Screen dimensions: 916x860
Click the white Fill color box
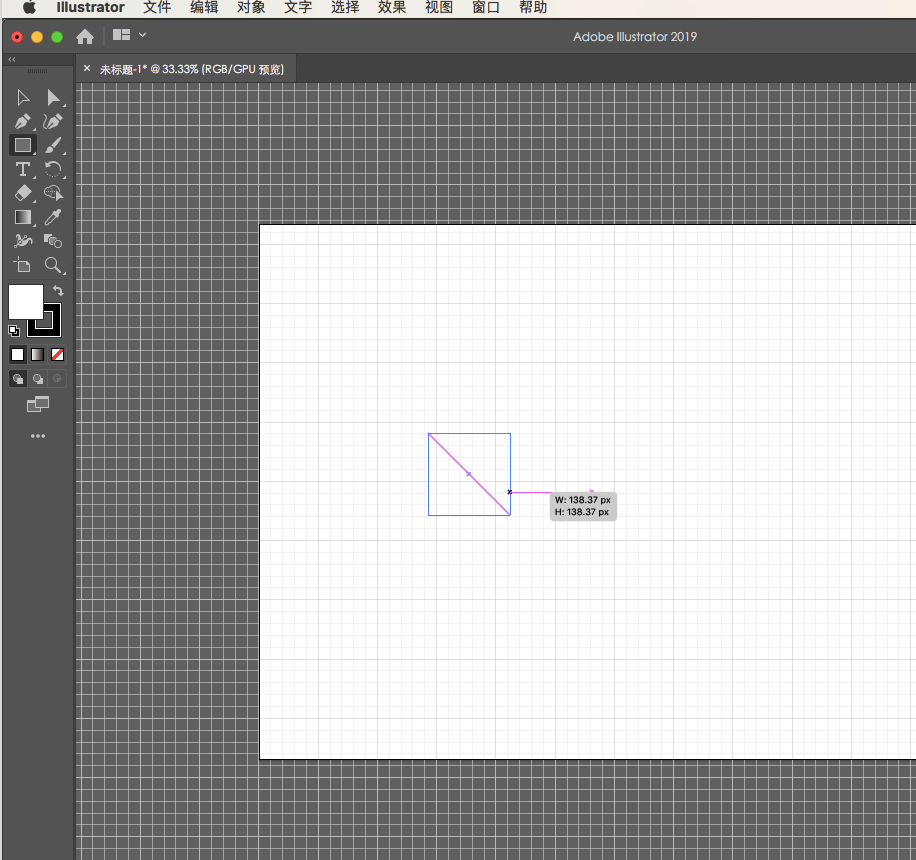pyautogui.click(x=25, y=302)
